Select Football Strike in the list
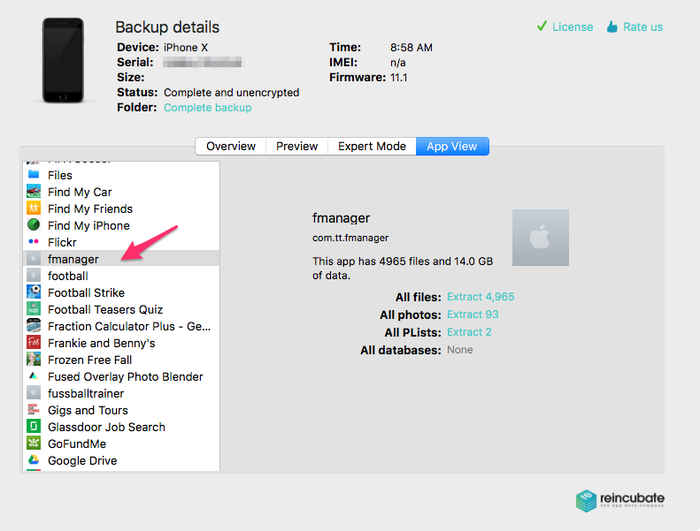Screen dimensions: 700x531 121,293
